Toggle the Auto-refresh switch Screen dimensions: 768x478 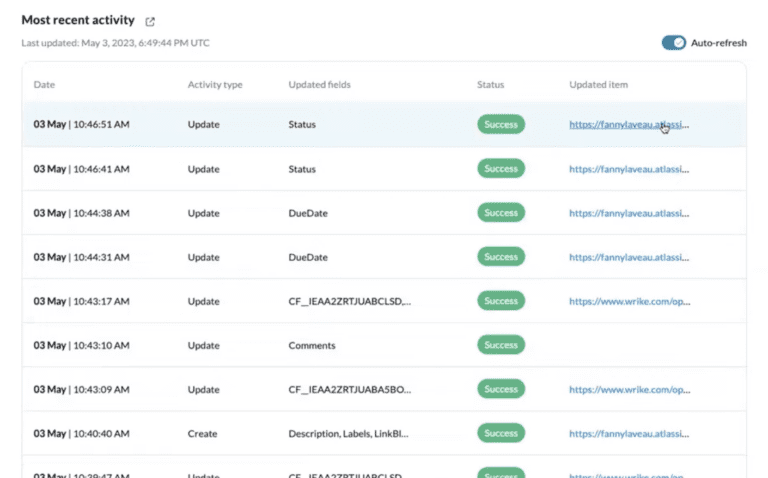click(673, 43)
